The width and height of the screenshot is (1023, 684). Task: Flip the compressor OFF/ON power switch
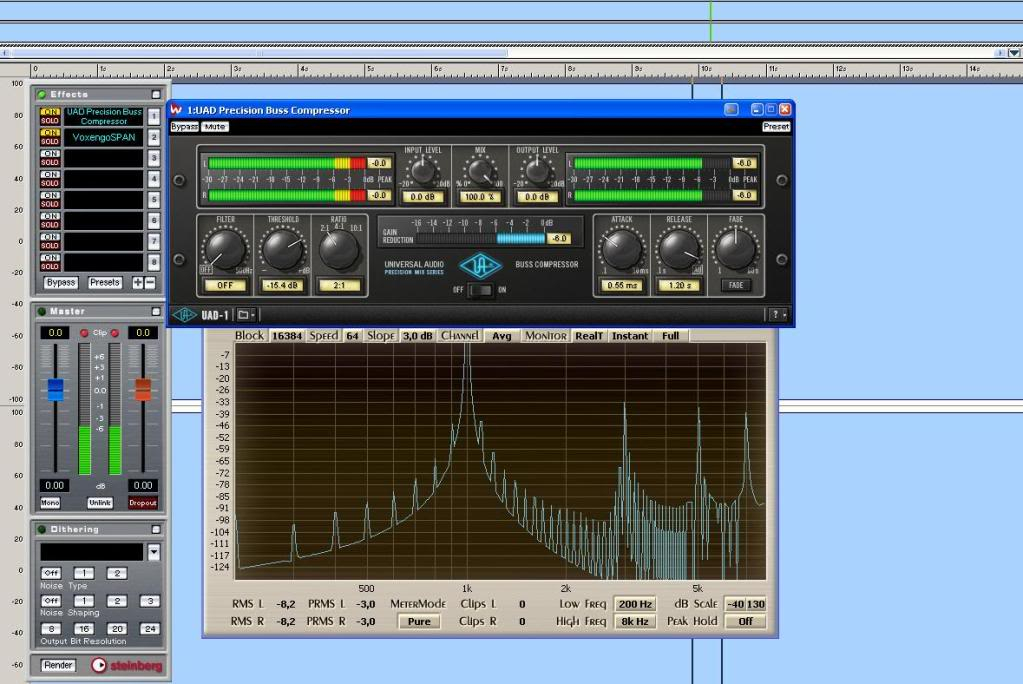[482, 290]
